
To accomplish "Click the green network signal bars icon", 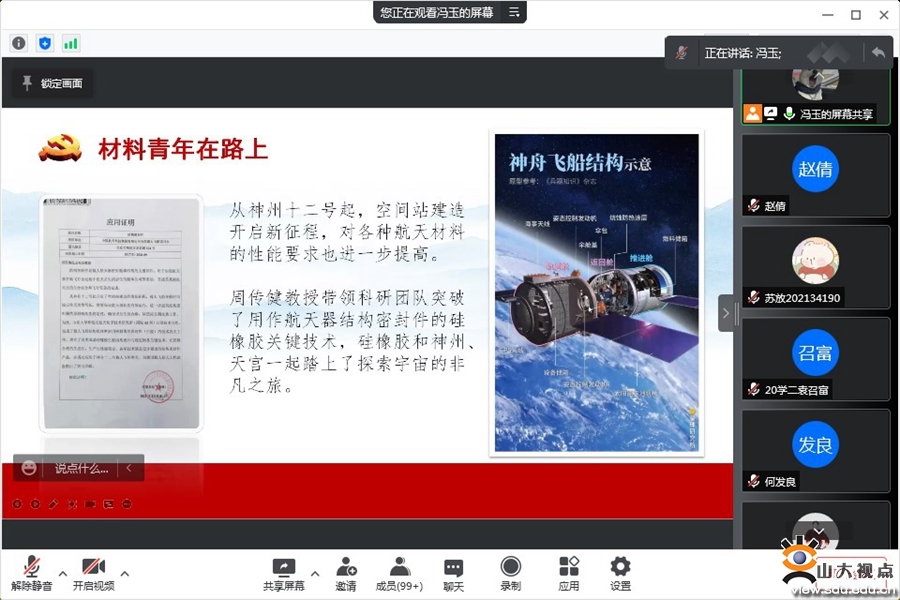I will (71, 43).
